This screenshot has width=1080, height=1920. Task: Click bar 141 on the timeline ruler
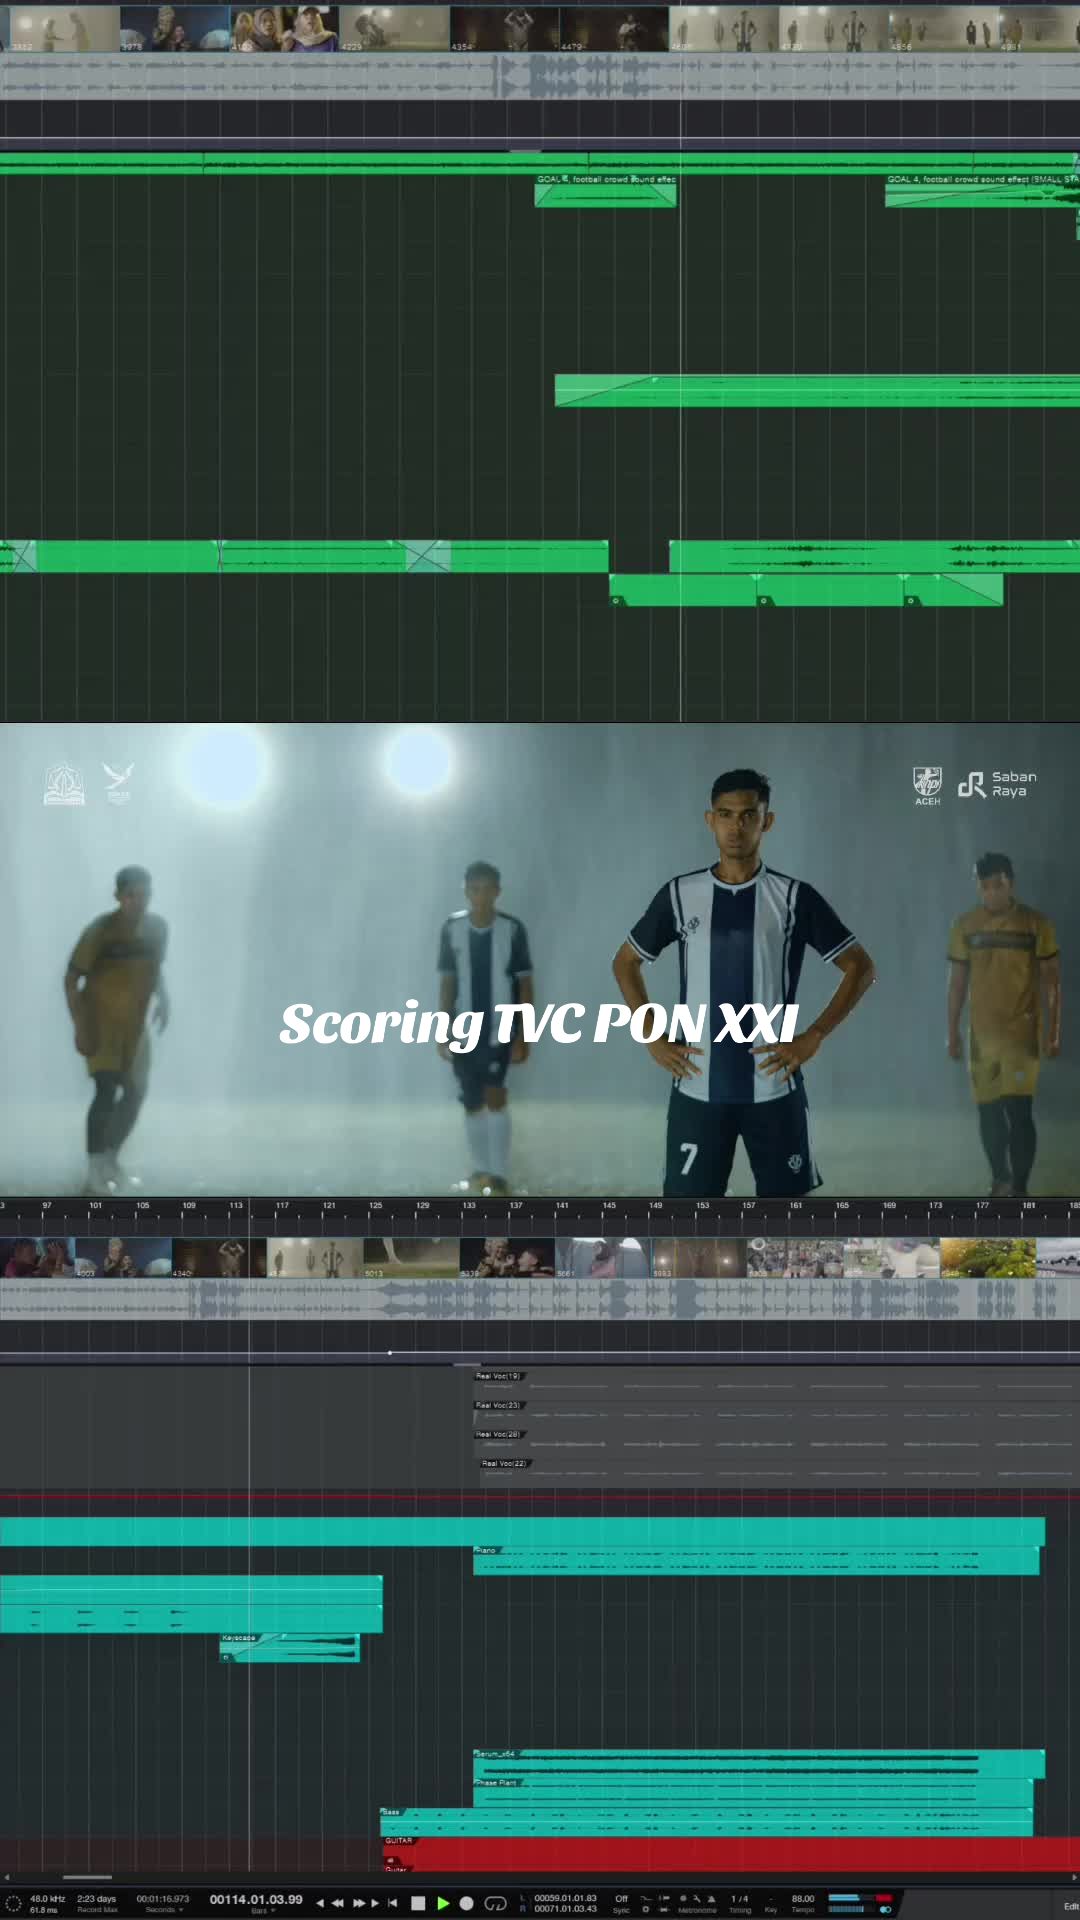point(562,1206)
